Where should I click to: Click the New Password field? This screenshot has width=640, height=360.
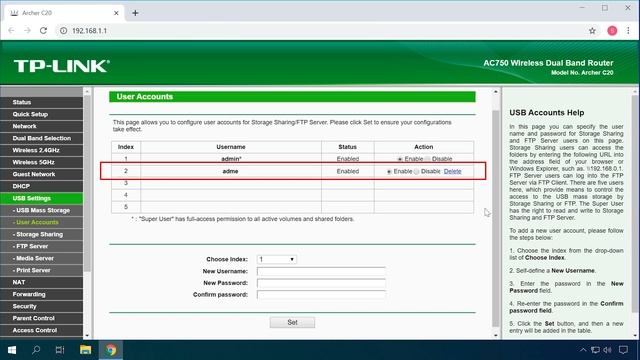click(321, 283)
